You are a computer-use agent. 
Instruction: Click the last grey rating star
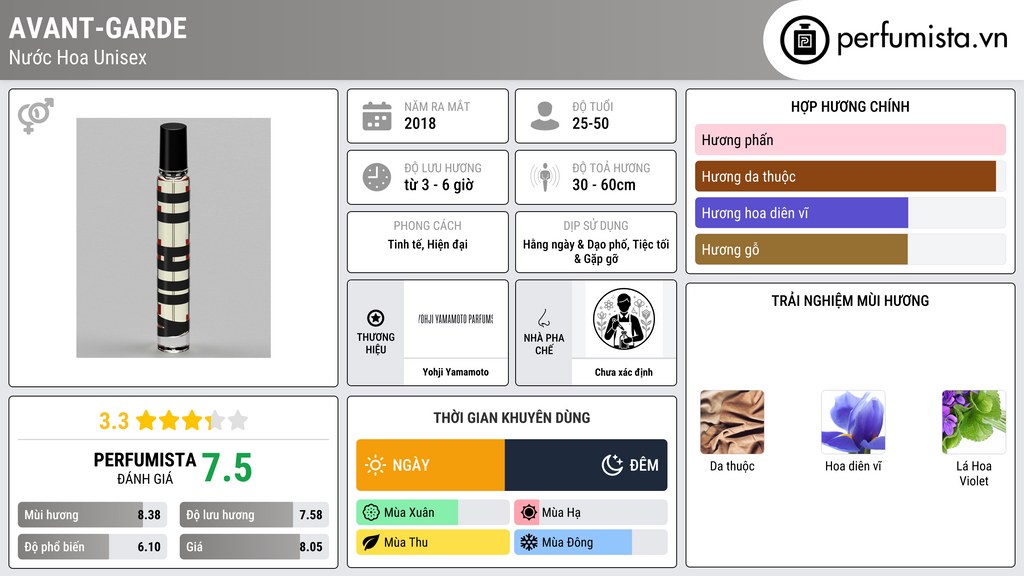pos(238,420)
